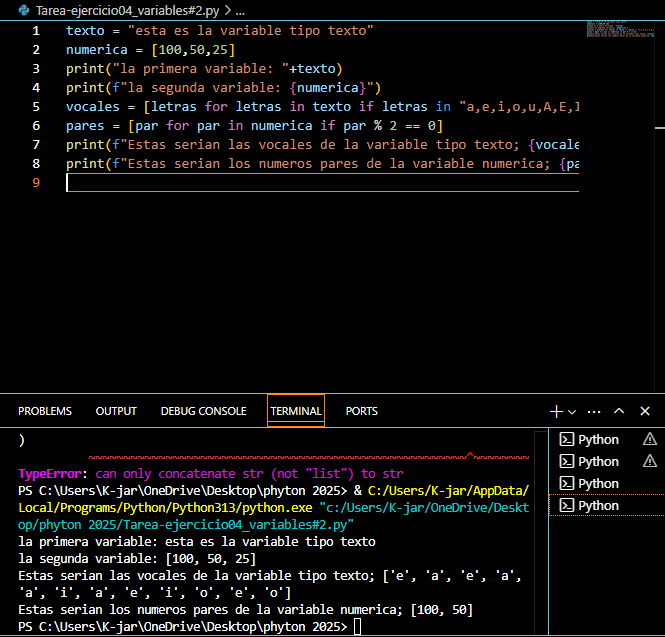Screen dimensions: 665x637
Task: Open the launch profile dropdown arrow beside the plus
Action: (572, 412)
